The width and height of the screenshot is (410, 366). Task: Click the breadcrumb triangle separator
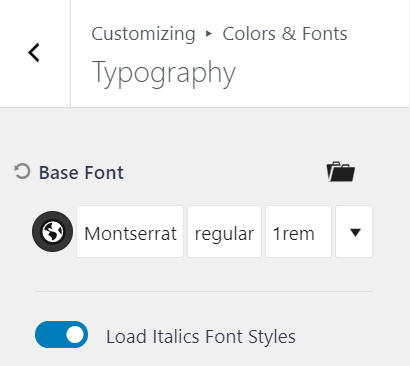click(x=209, y=33)
